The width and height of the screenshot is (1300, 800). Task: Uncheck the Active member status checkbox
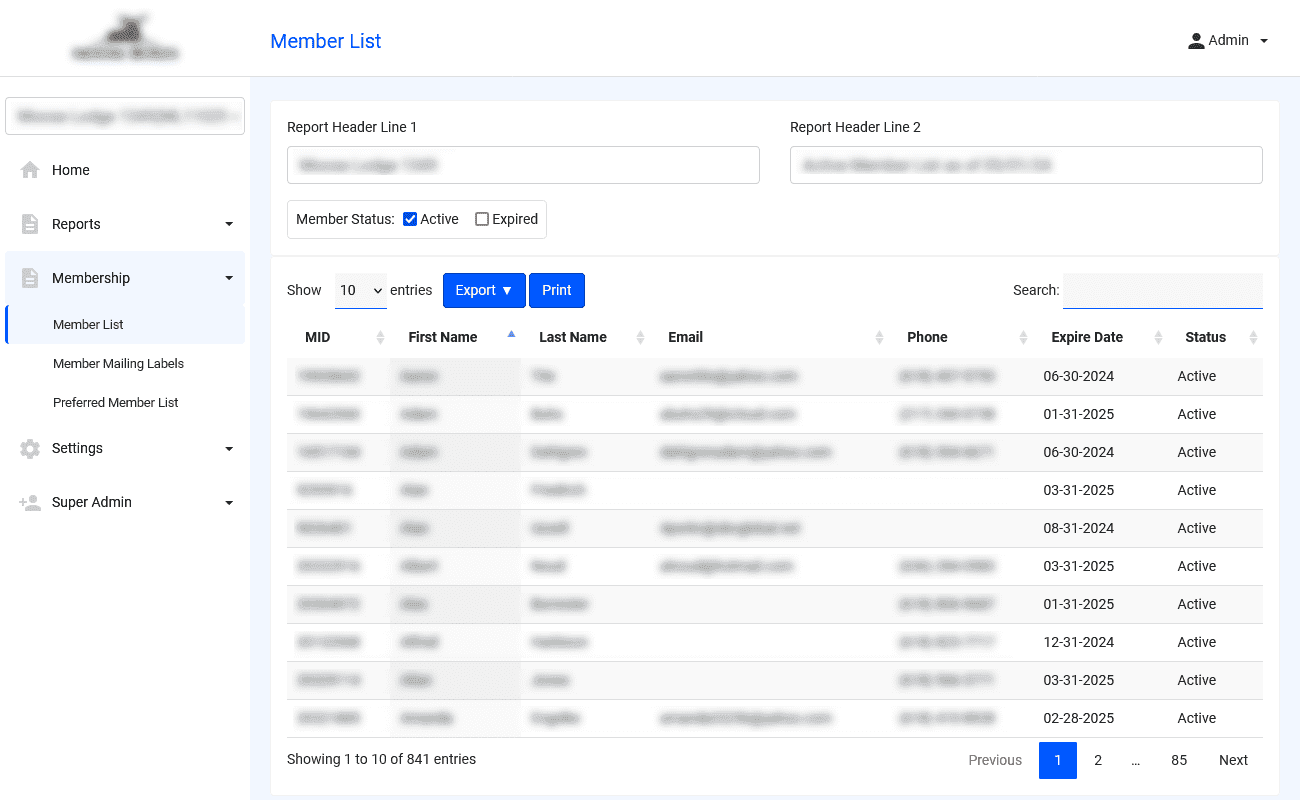410,219
